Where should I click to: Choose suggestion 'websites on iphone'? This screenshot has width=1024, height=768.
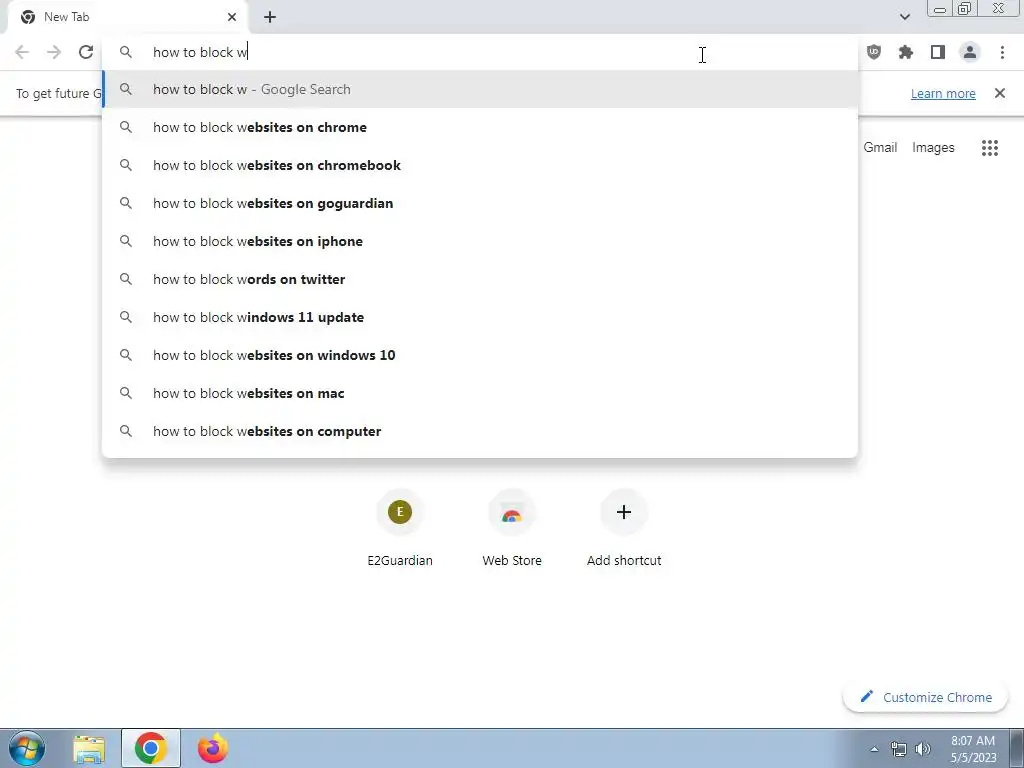tap(480, 241)
